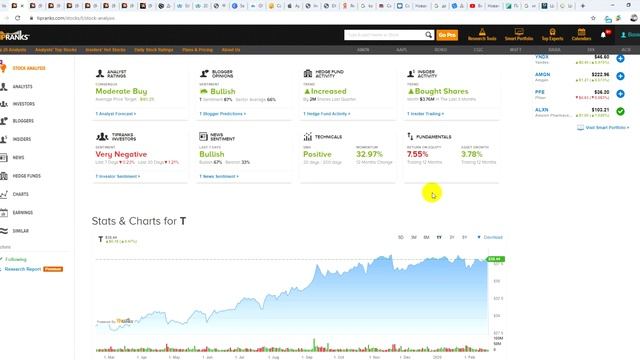640x360 pixels.
Task: Click the search magnifier icon
Action: click(428, 35)
